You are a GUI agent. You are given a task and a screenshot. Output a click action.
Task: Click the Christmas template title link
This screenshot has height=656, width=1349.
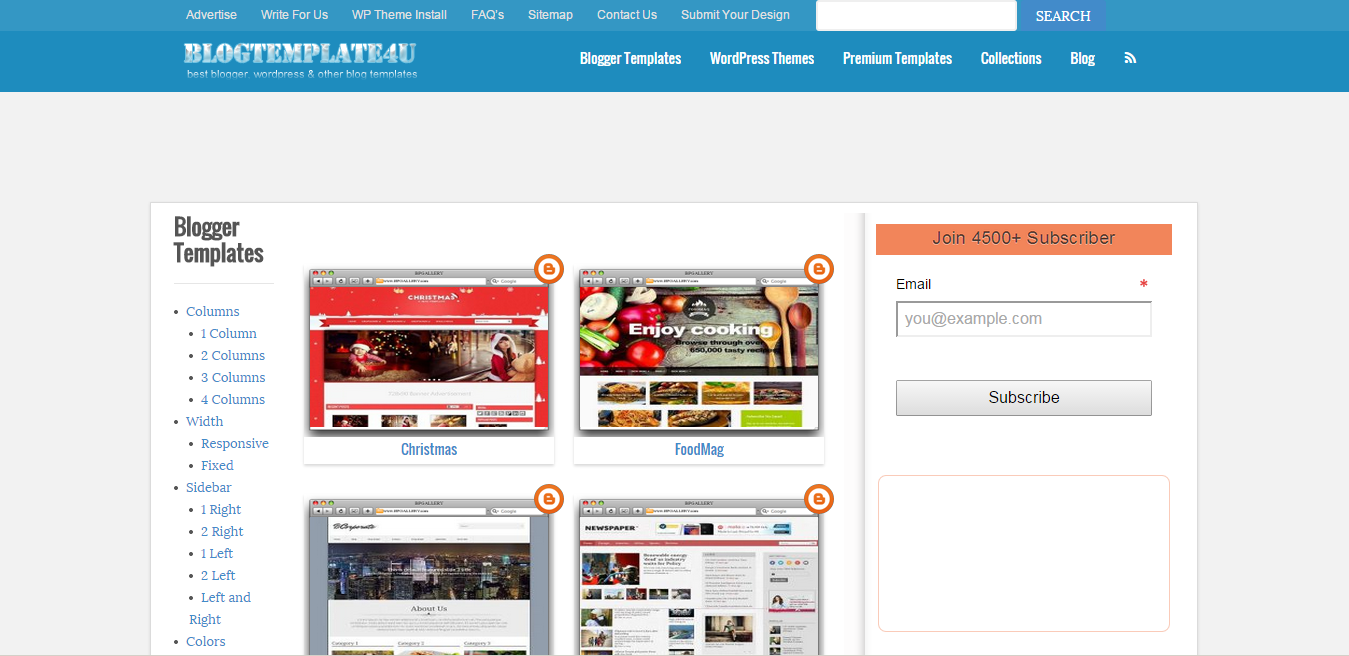[429, 449]
